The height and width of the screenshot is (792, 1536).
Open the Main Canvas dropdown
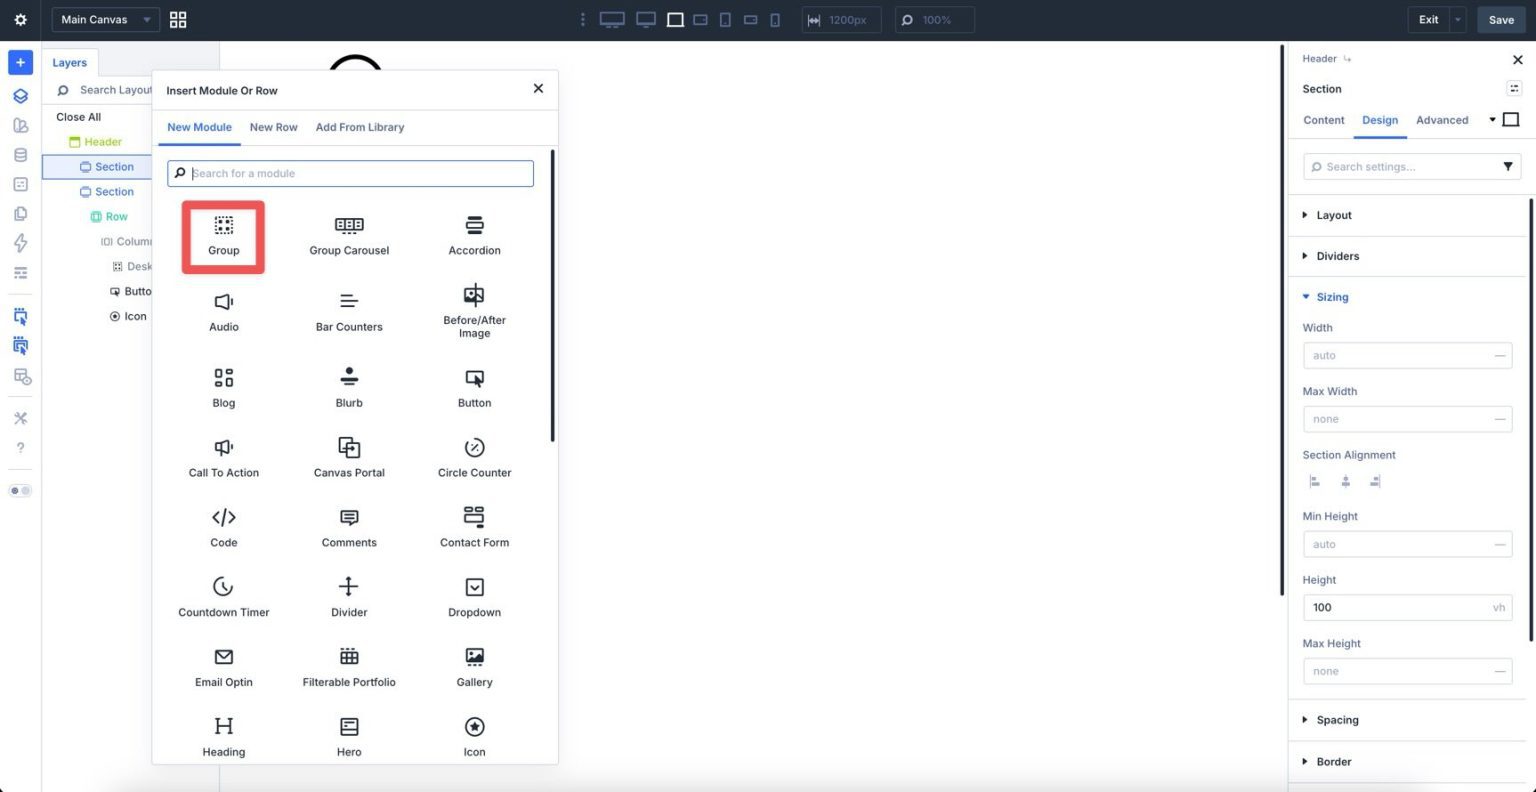coord(105,20)
